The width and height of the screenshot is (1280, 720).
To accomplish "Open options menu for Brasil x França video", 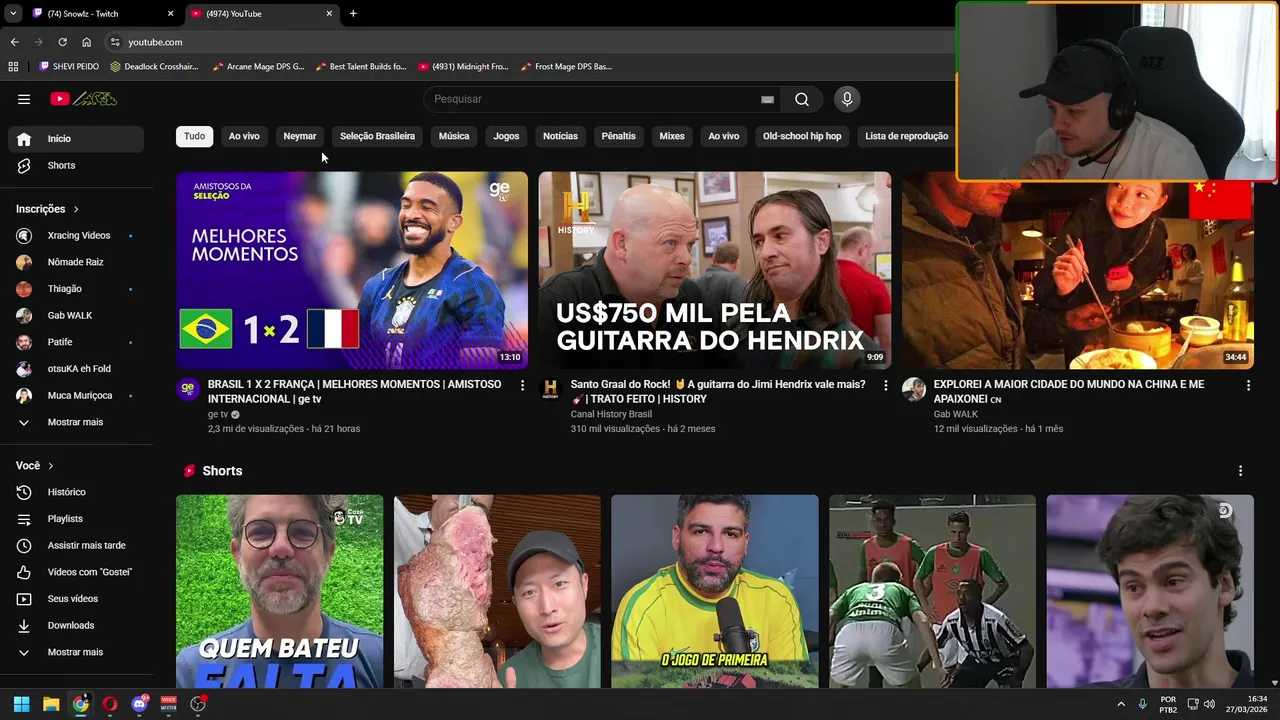I will pos(522,385).
